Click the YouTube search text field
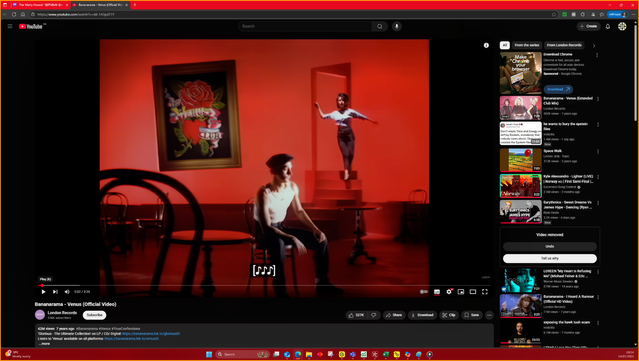The height and width of the screenshot is (361, 639). coord(305,26)
